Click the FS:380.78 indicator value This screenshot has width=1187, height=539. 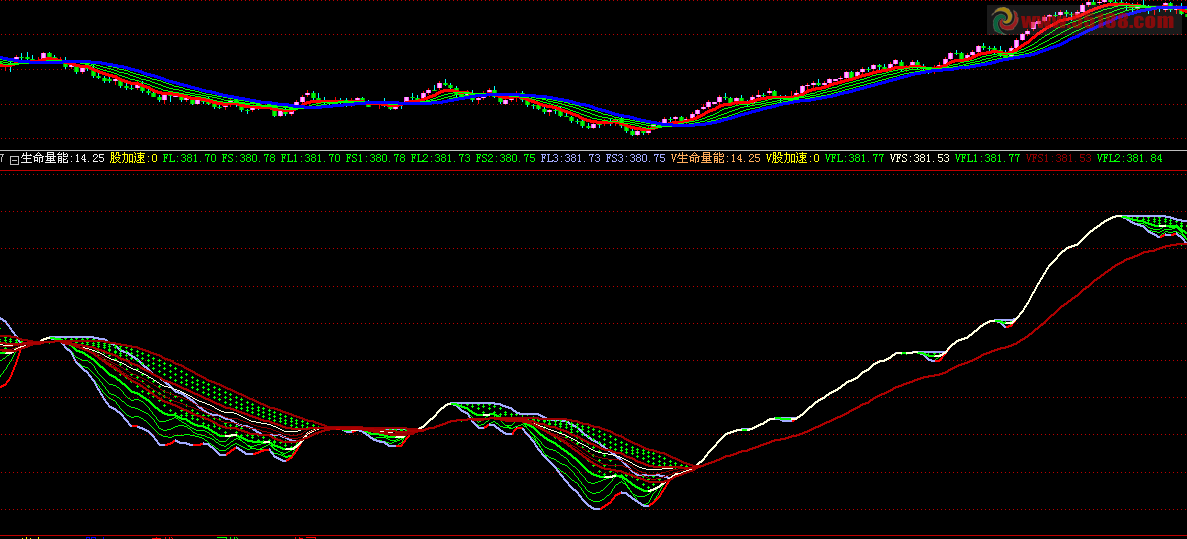[x=248, y=158]
